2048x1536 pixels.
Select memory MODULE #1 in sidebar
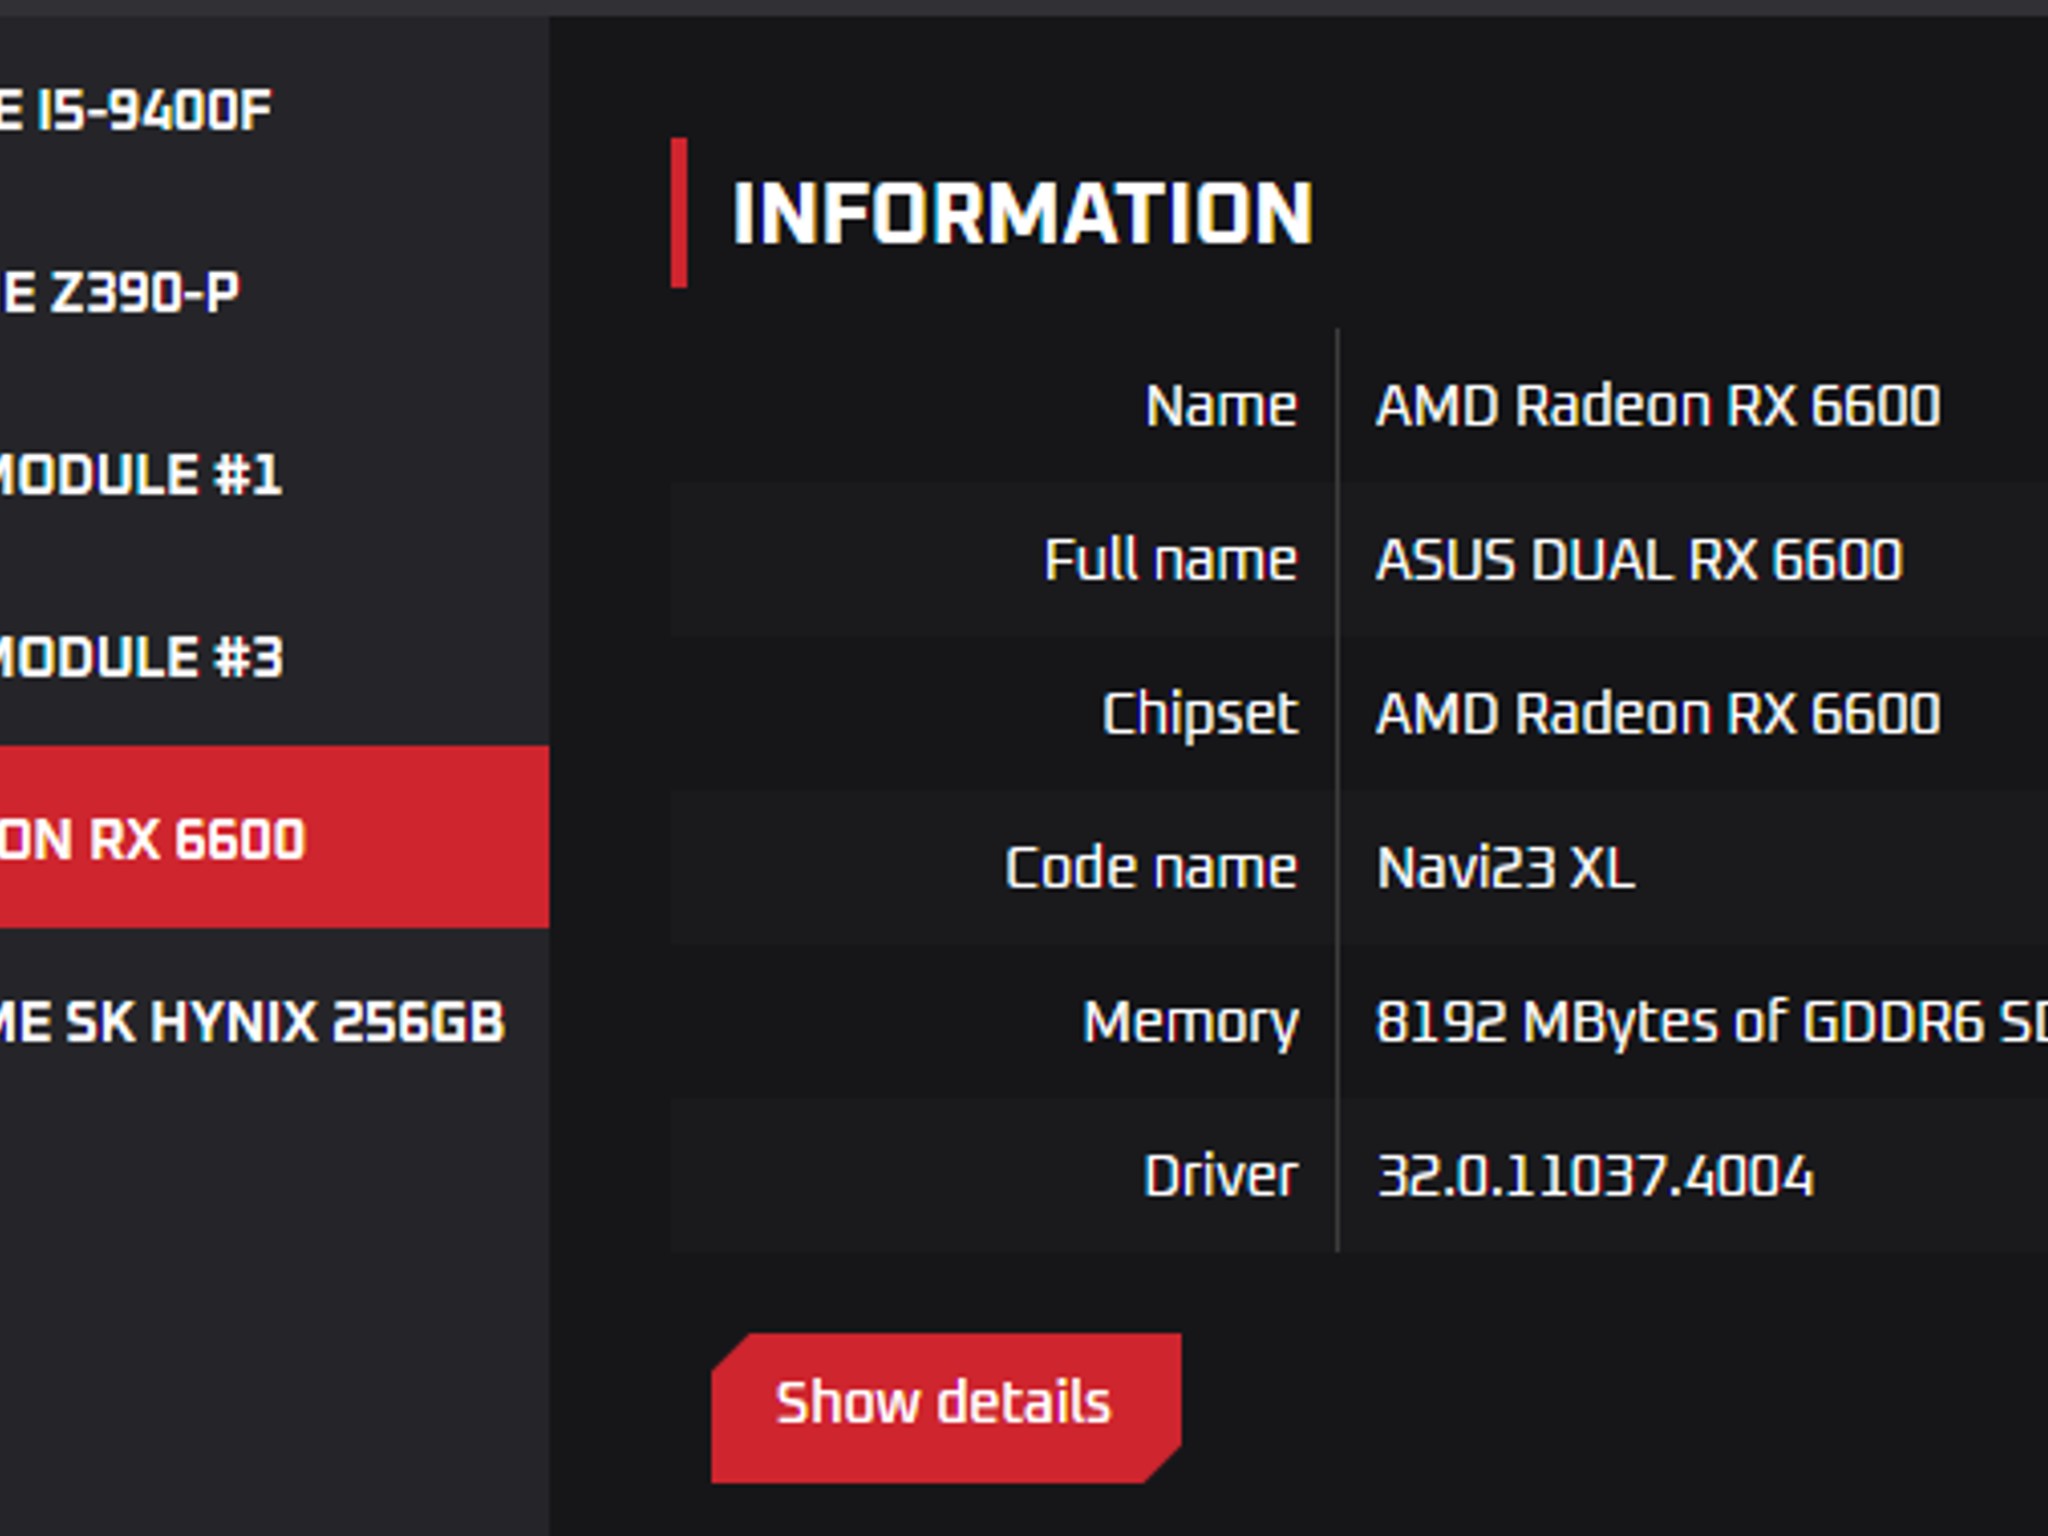pos(274,474)
